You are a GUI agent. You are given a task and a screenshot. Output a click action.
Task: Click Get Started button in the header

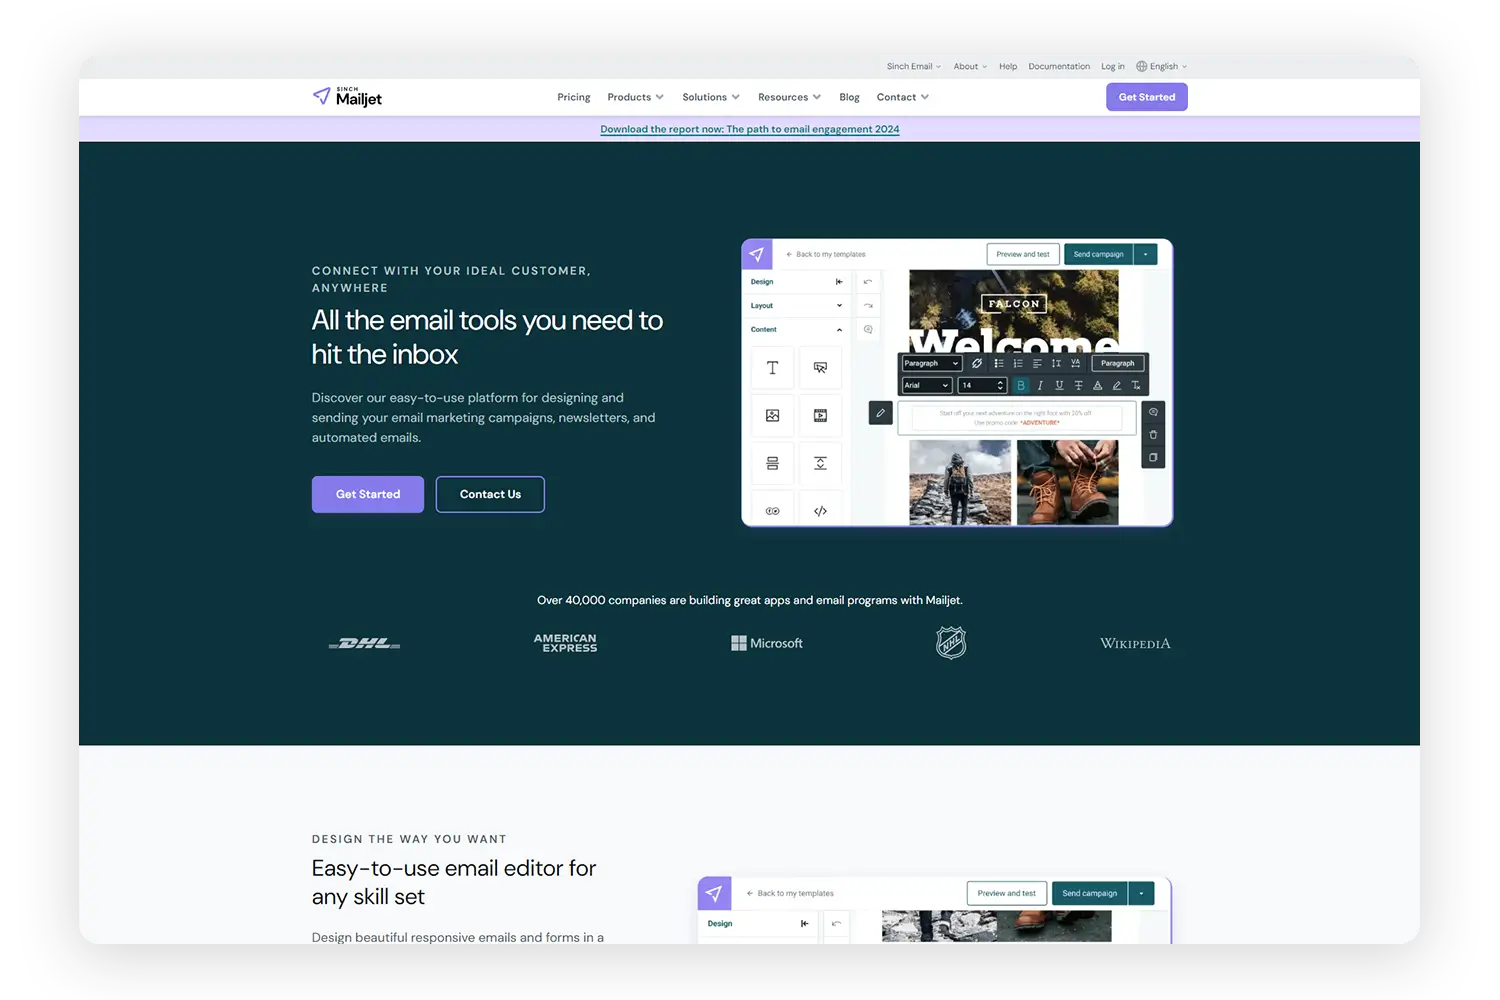(1147, 97)
